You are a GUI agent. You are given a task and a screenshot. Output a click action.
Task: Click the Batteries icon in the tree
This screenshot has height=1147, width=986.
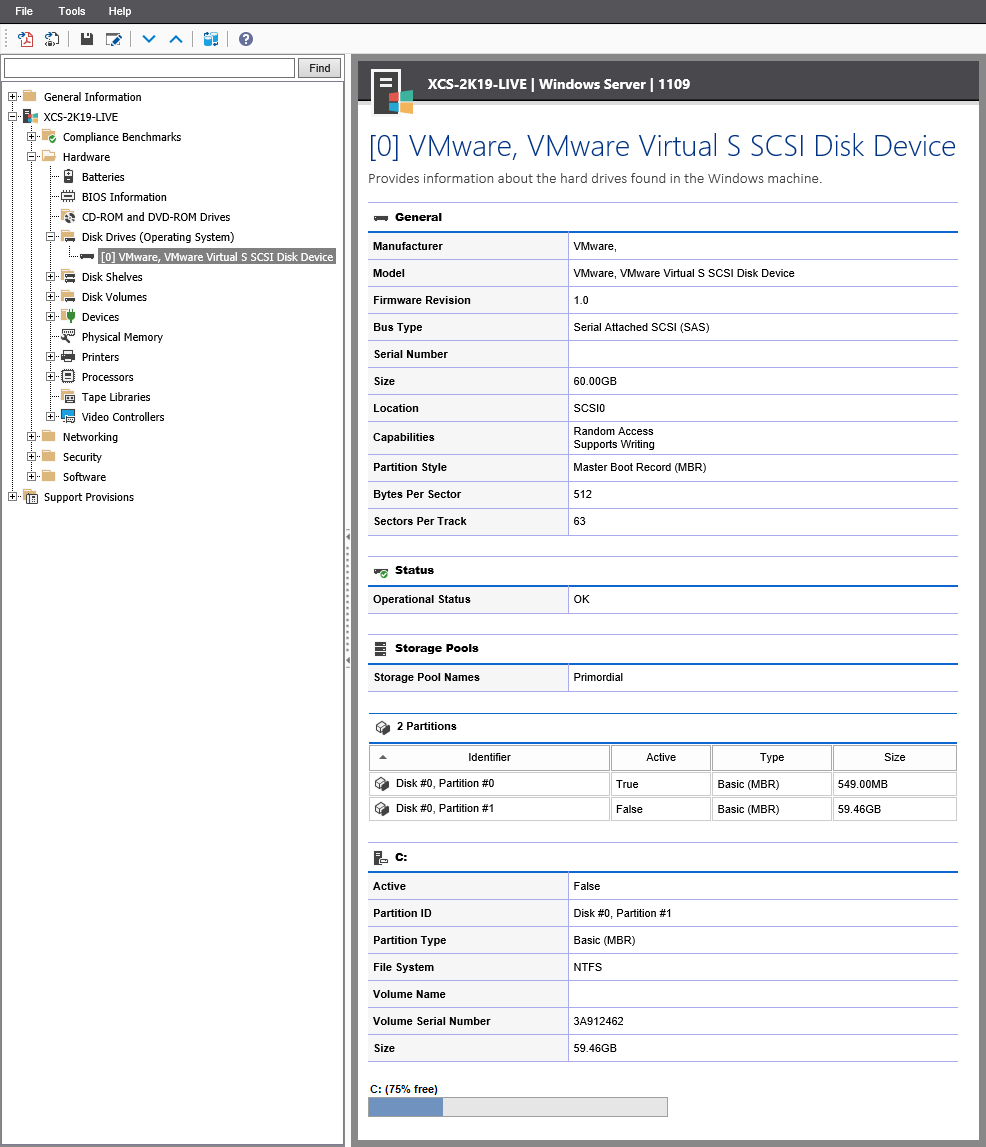pos(68,176)
